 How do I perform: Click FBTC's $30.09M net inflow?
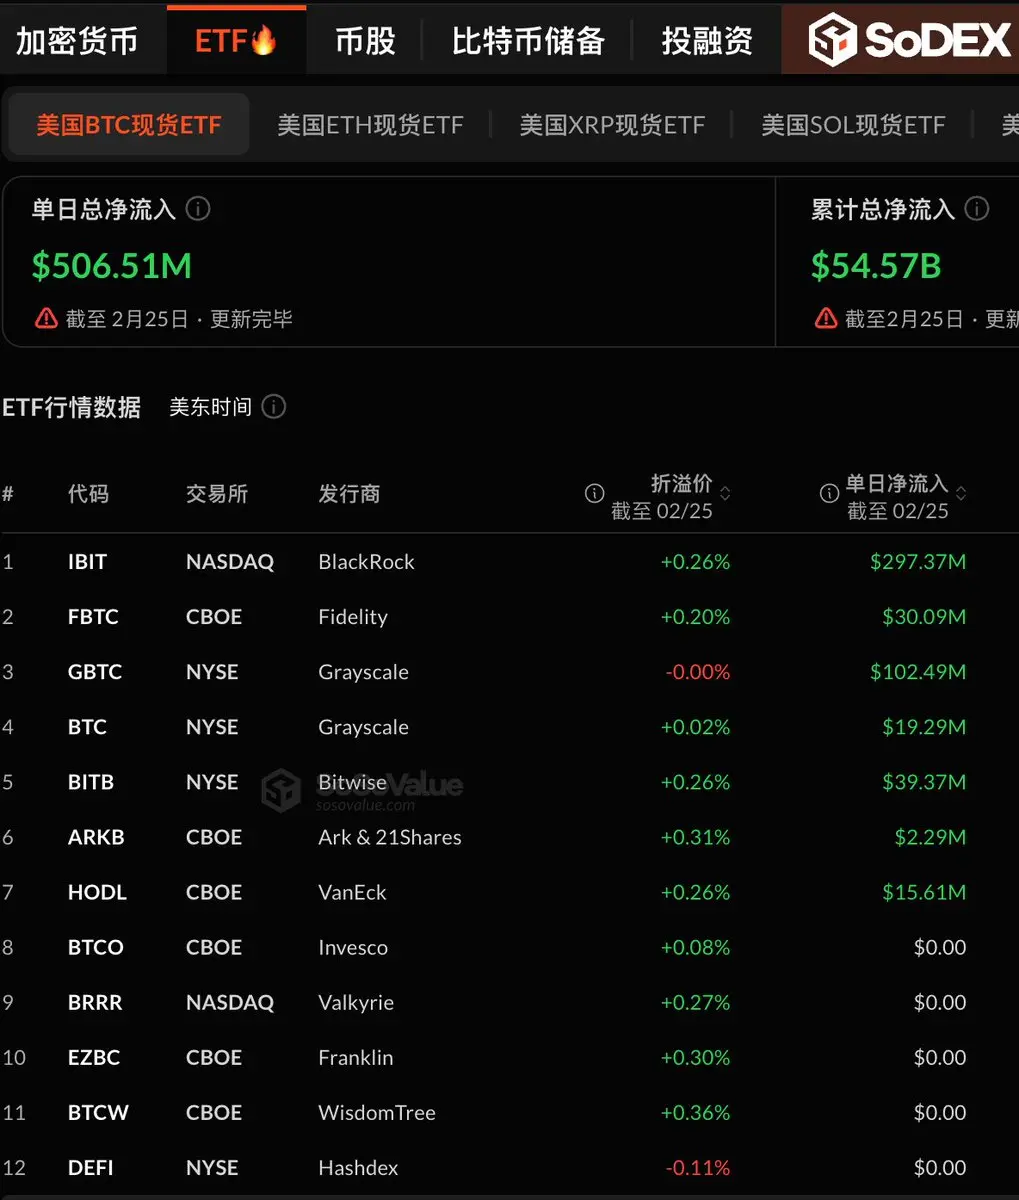coord(924,617)
